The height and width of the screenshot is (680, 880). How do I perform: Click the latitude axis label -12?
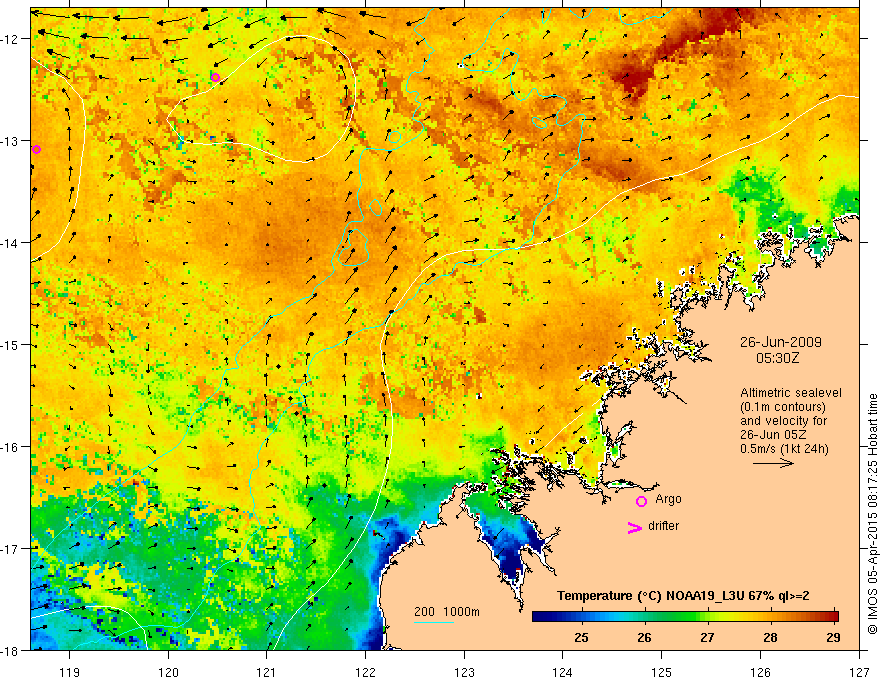click(x=10, y=39)
